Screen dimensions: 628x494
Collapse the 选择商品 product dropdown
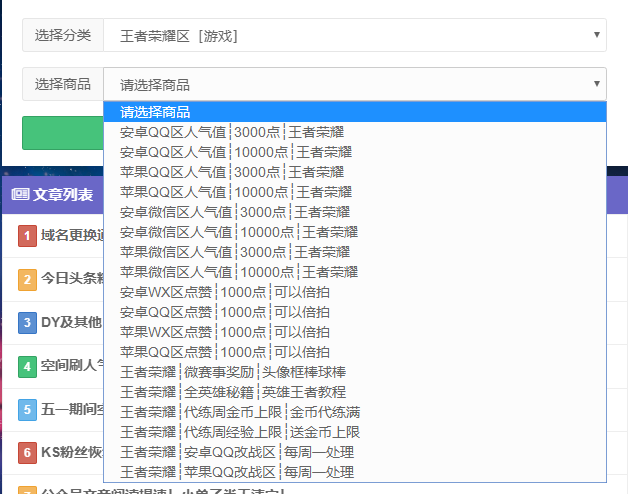(x=354, y=84)
